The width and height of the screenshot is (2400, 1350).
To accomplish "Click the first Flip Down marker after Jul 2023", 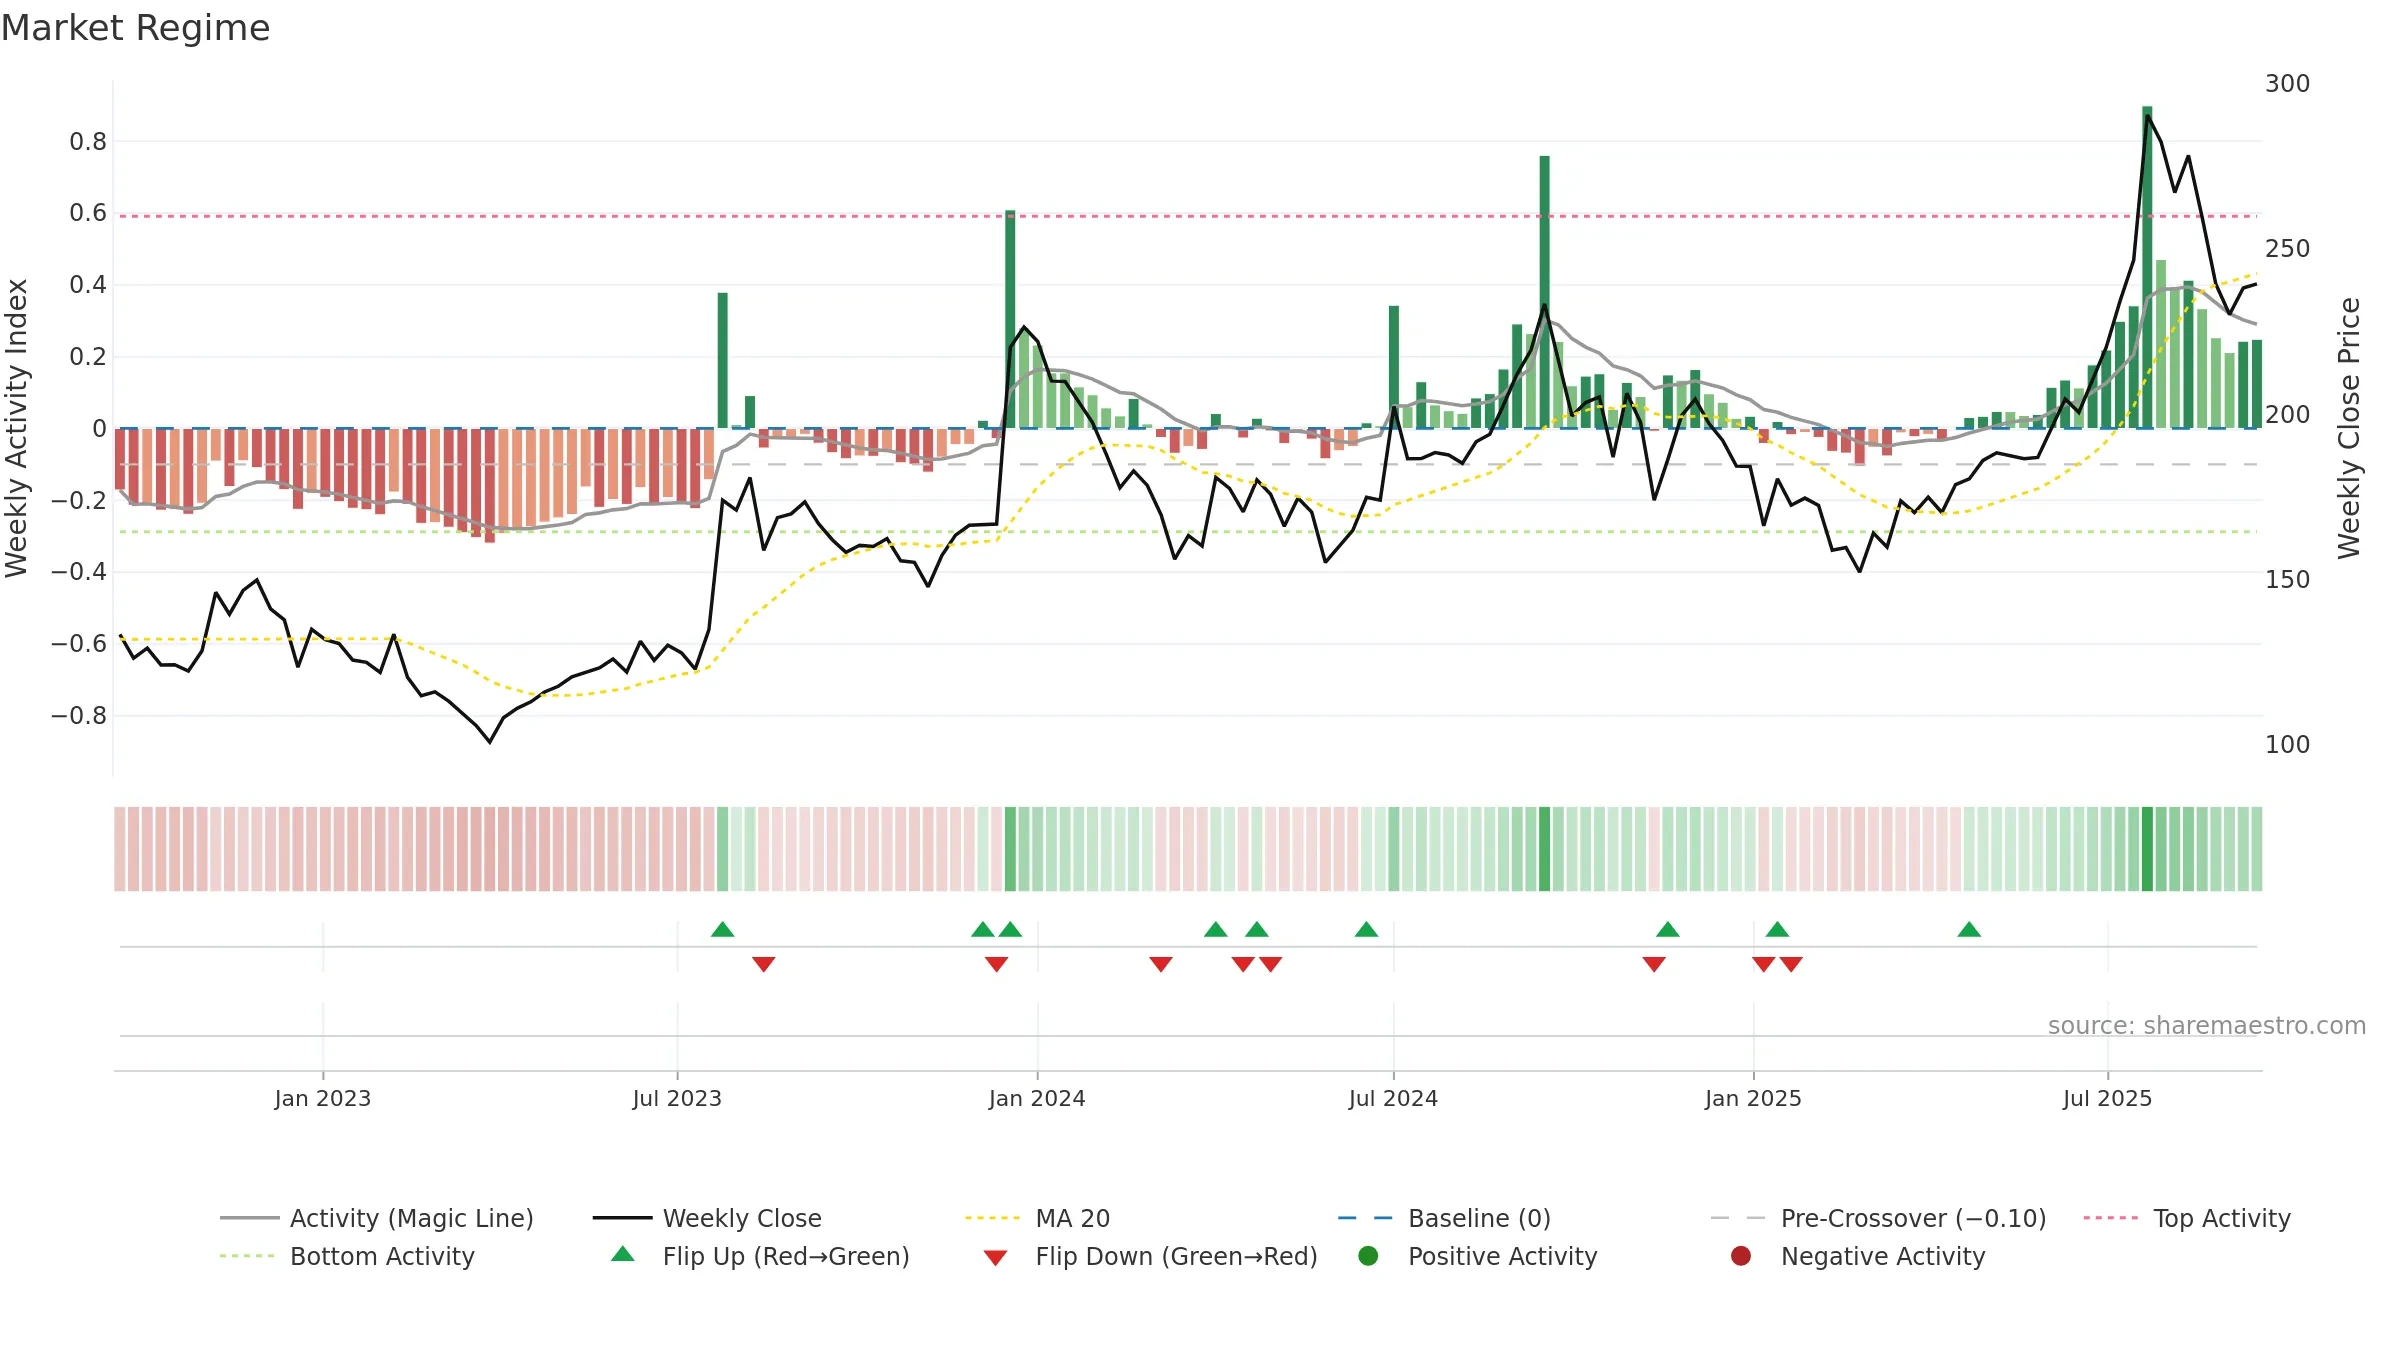I will click(764, 964).
